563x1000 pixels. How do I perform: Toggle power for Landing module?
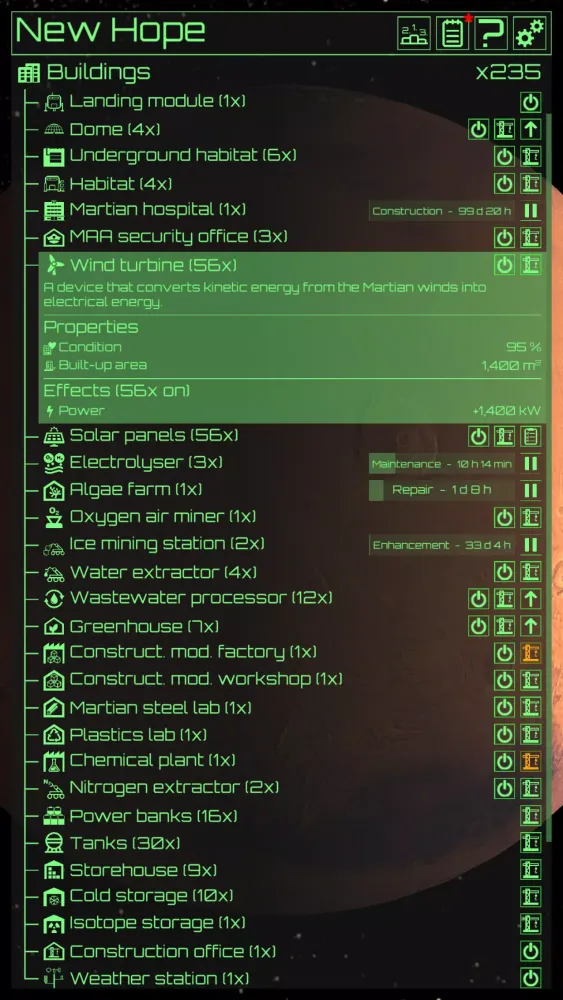tap(530, 102)
